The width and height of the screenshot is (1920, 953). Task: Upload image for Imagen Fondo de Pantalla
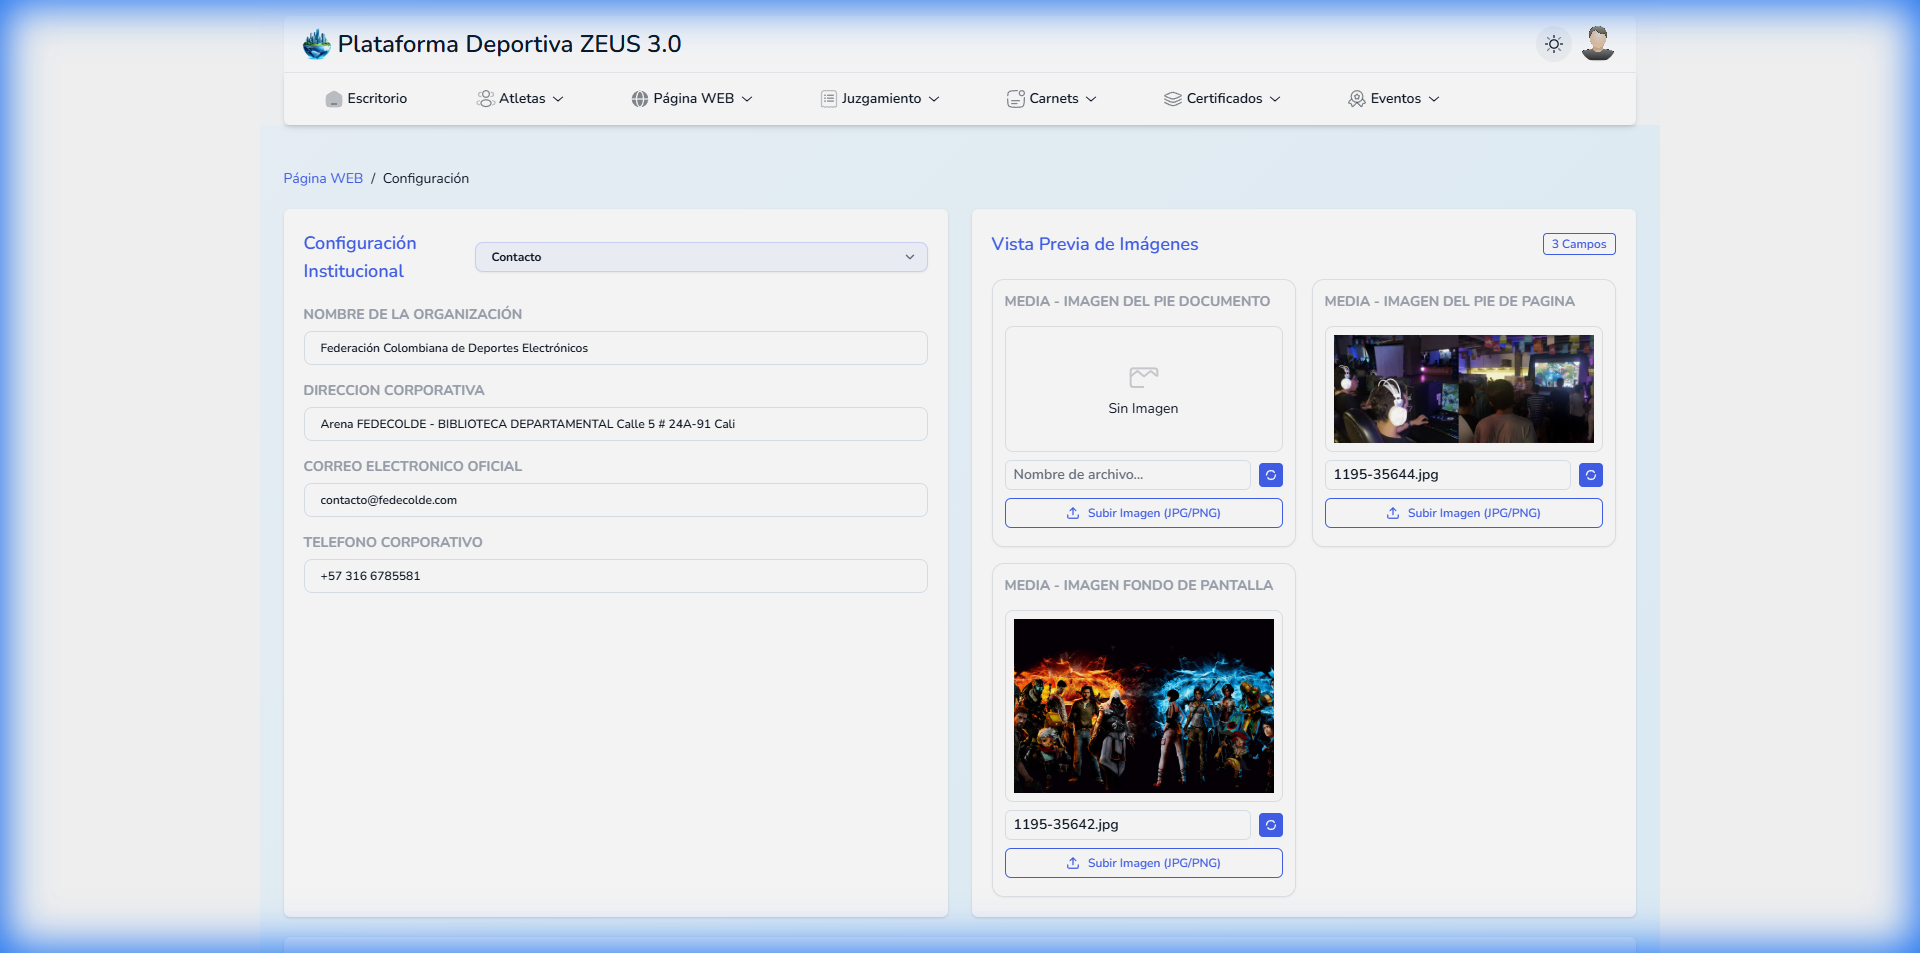click(1143, 863)
